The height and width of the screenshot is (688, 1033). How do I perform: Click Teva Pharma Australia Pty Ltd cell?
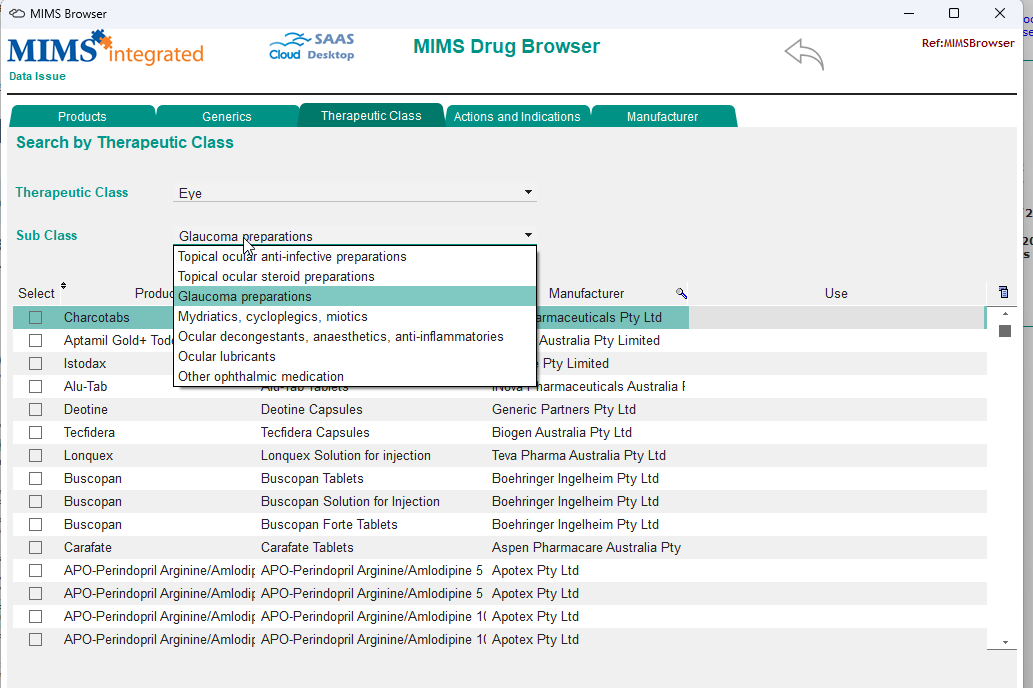tap(579, 456)
